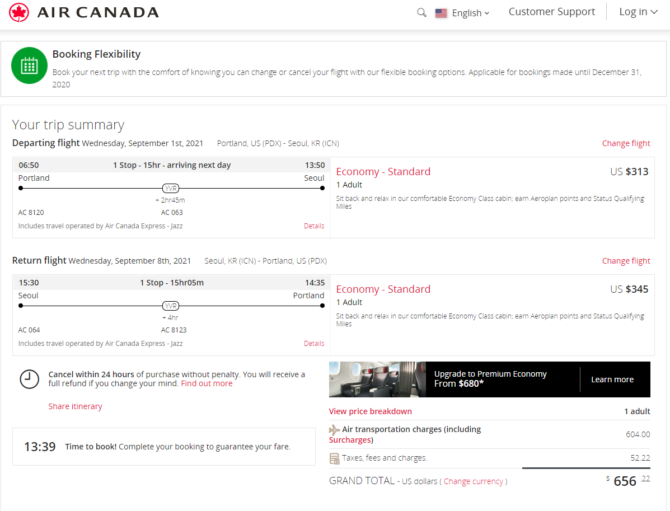Open the search magnifier icon
Viewport: 670px width, 511px height.
[x=421, y=12]
